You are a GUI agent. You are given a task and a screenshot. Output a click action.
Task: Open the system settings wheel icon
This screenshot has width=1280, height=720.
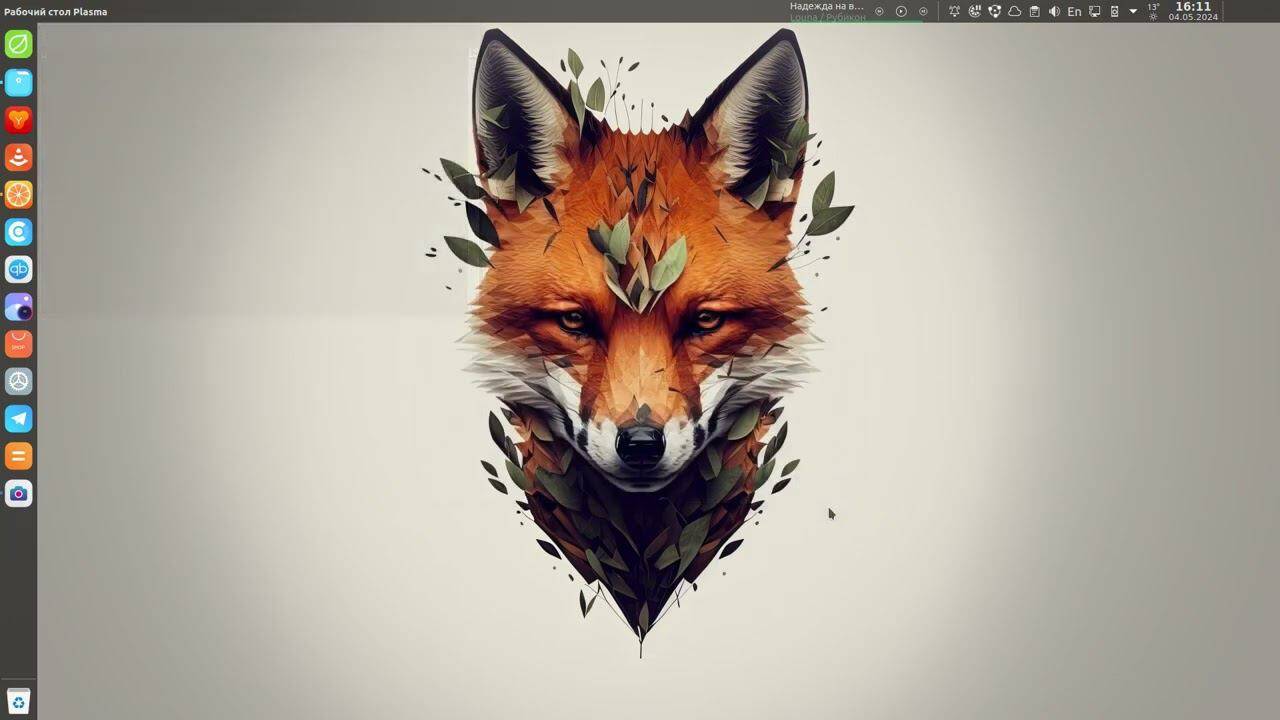tap(19, 381)
